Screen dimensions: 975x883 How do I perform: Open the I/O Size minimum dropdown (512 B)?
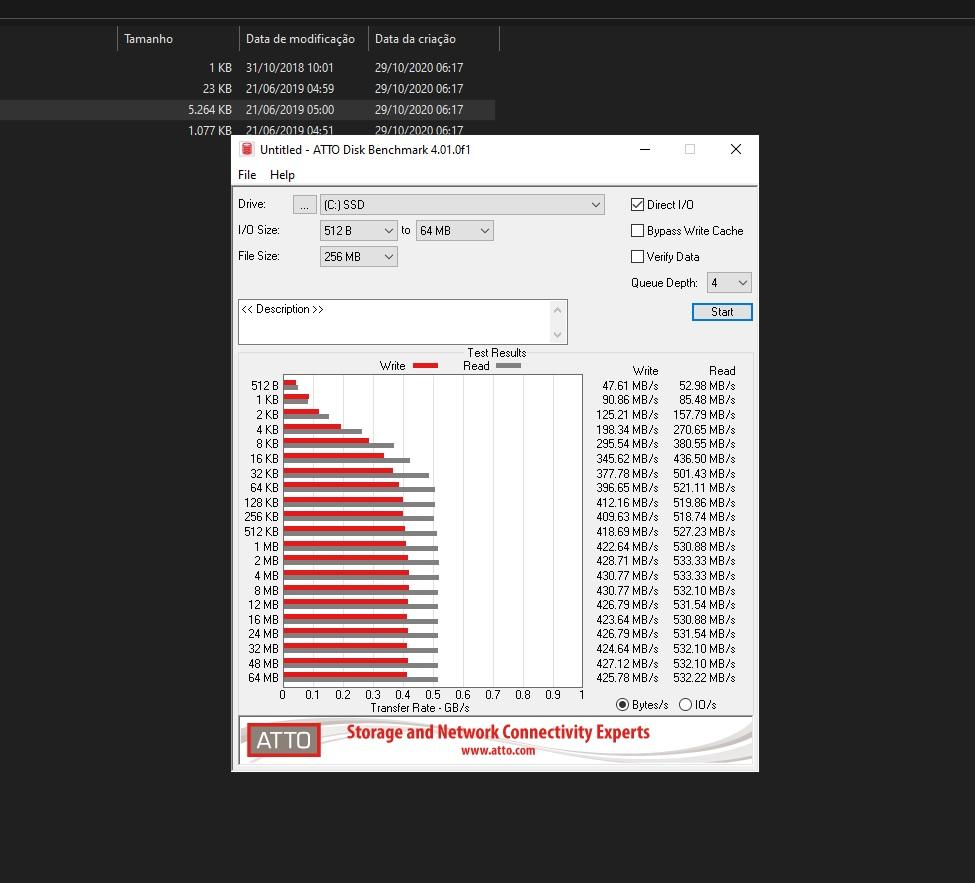pos(358,231)
